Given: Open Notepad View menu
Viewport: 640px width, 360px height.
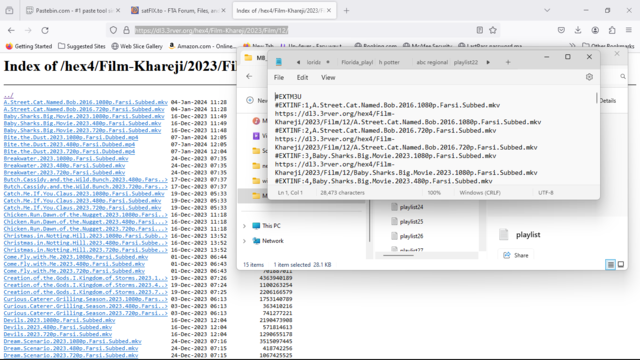Looking at the screenshot, I should (328, 77).
